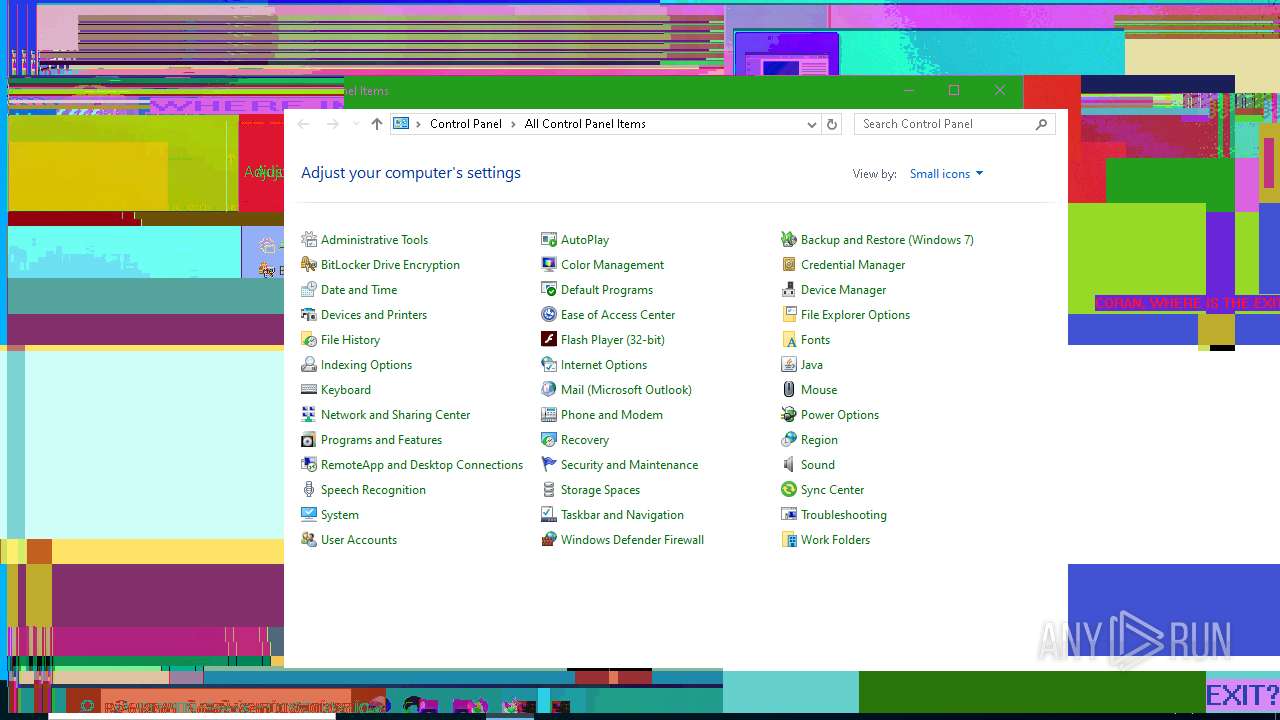The height and width of the screenshot is (720, 1280).
Task: Click the Back navigation arrow
Action: tap(304, 124)
